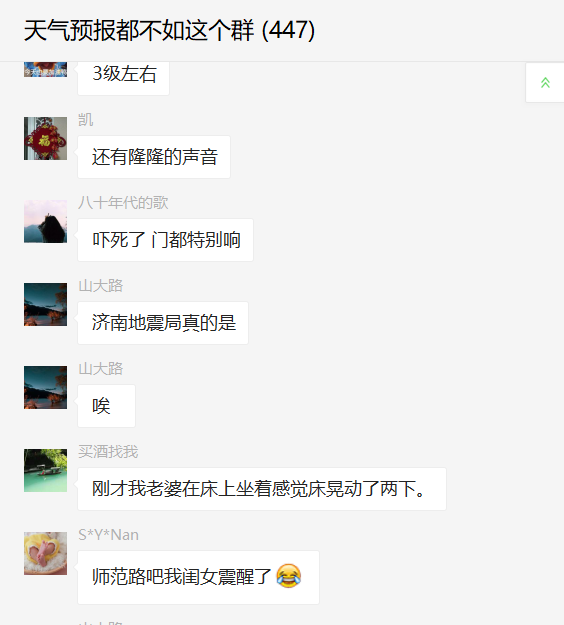The height and width of the screenshot is (625, 564).
Task: Click the sender name 八十年代的歌
Action: point(123,202)
